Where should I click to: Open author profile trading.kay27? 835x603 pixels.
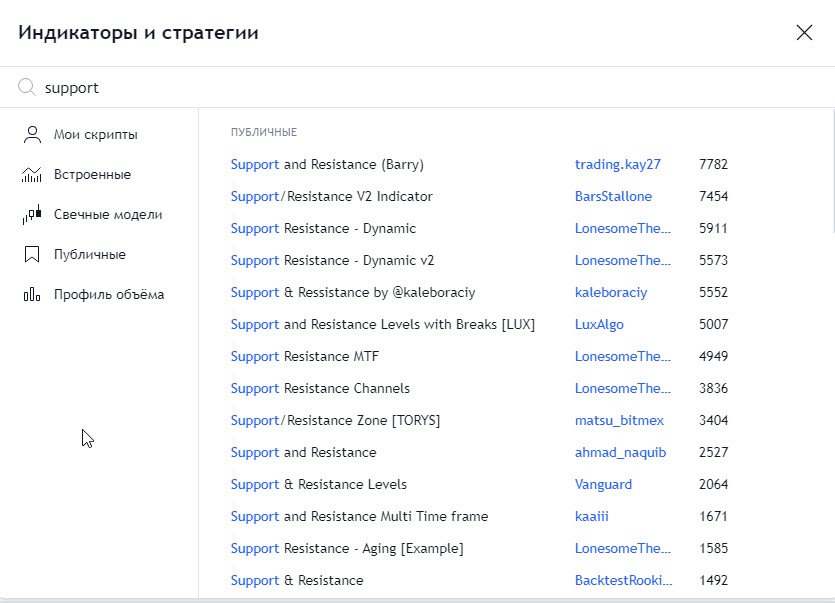point(618,165)
